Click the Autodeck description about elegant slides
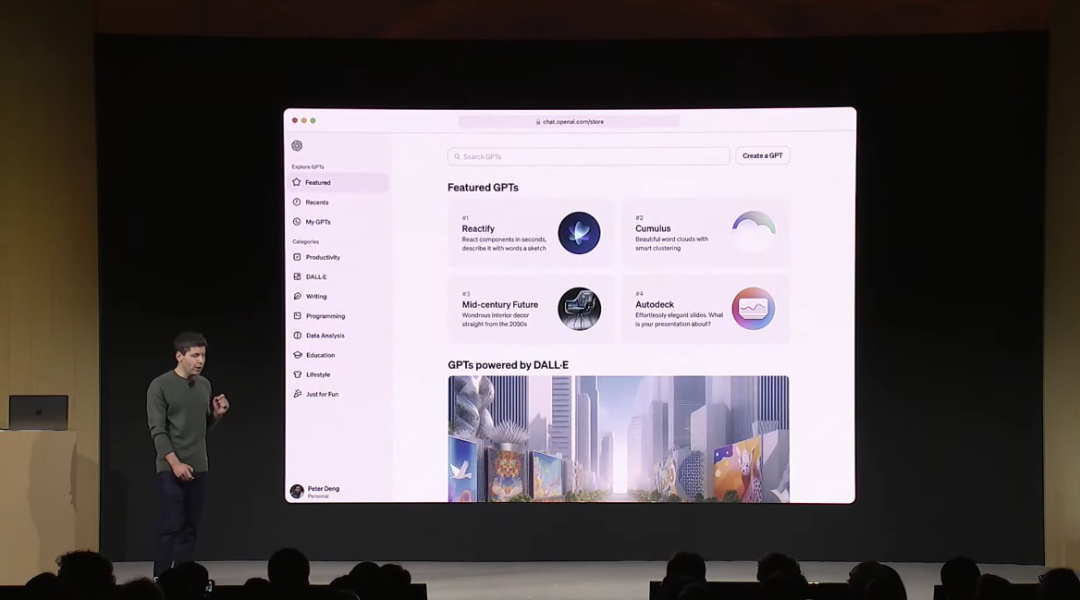 click(679, 320)
